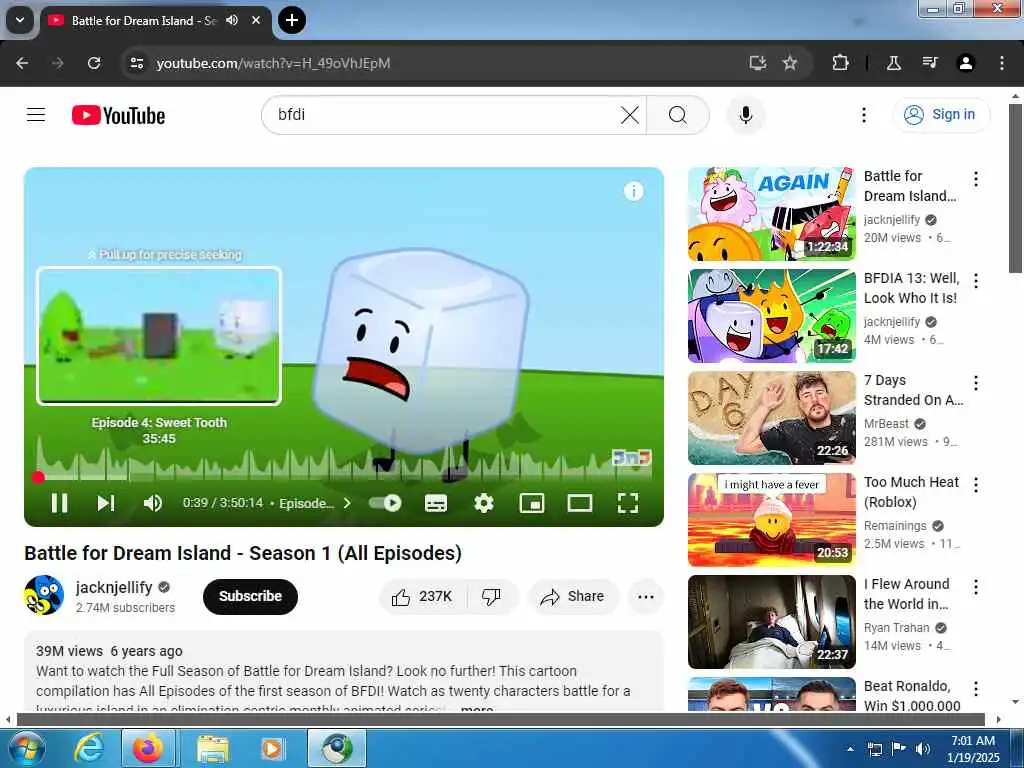Mute the video player volume

(152, 503)
